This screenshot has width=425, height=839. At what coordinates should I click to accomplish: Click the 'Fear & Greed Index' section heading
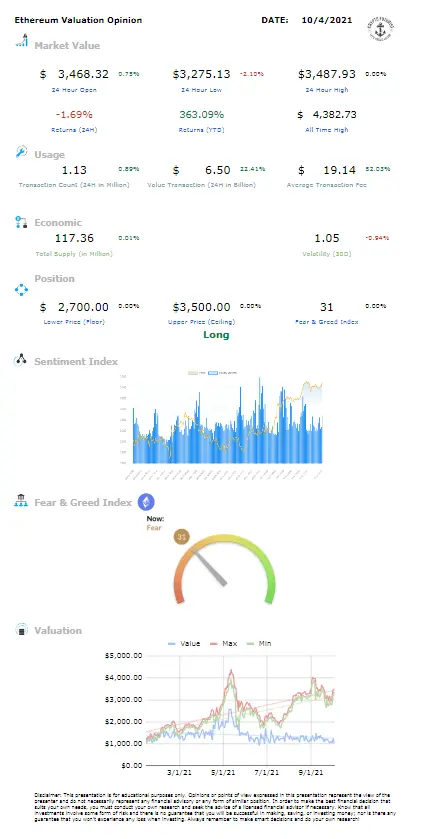point(83,503)
